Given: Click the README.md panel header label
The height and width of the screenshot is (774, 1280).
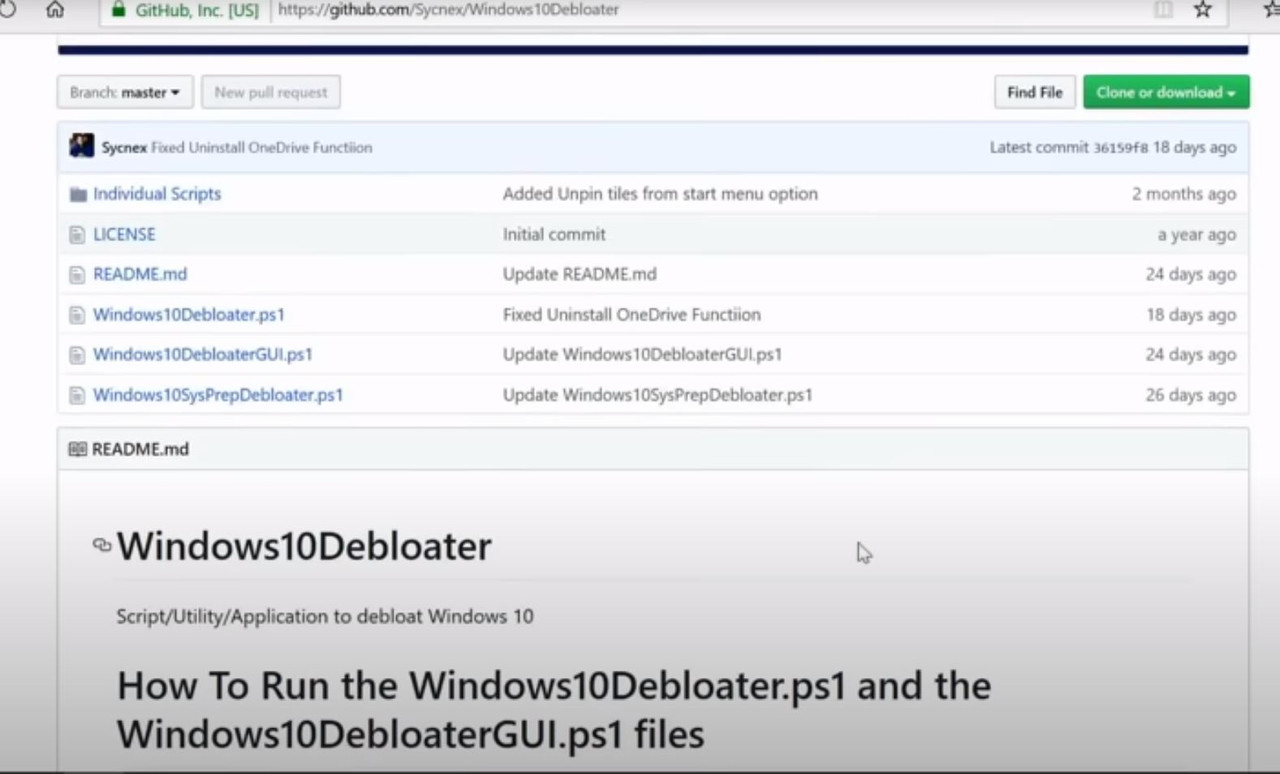Looking at the screenshot, I should (x=140, y=449).
